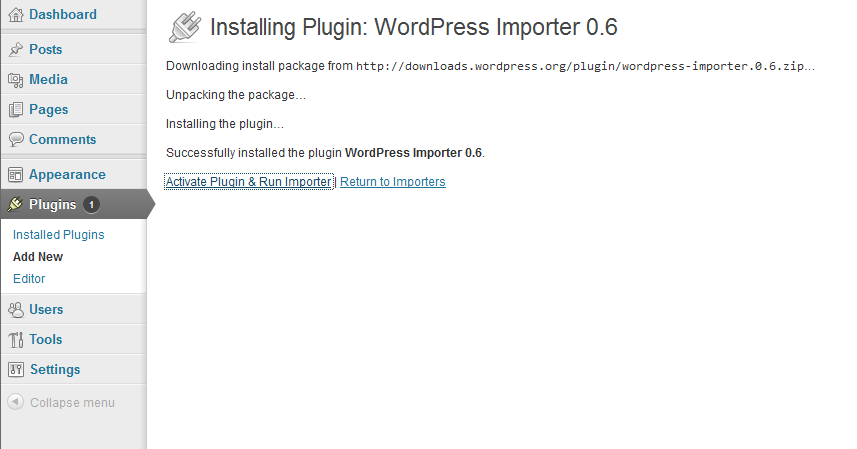Open the Appearance menu label
This screenshot has width=857, height=449.
coord(67,175)
